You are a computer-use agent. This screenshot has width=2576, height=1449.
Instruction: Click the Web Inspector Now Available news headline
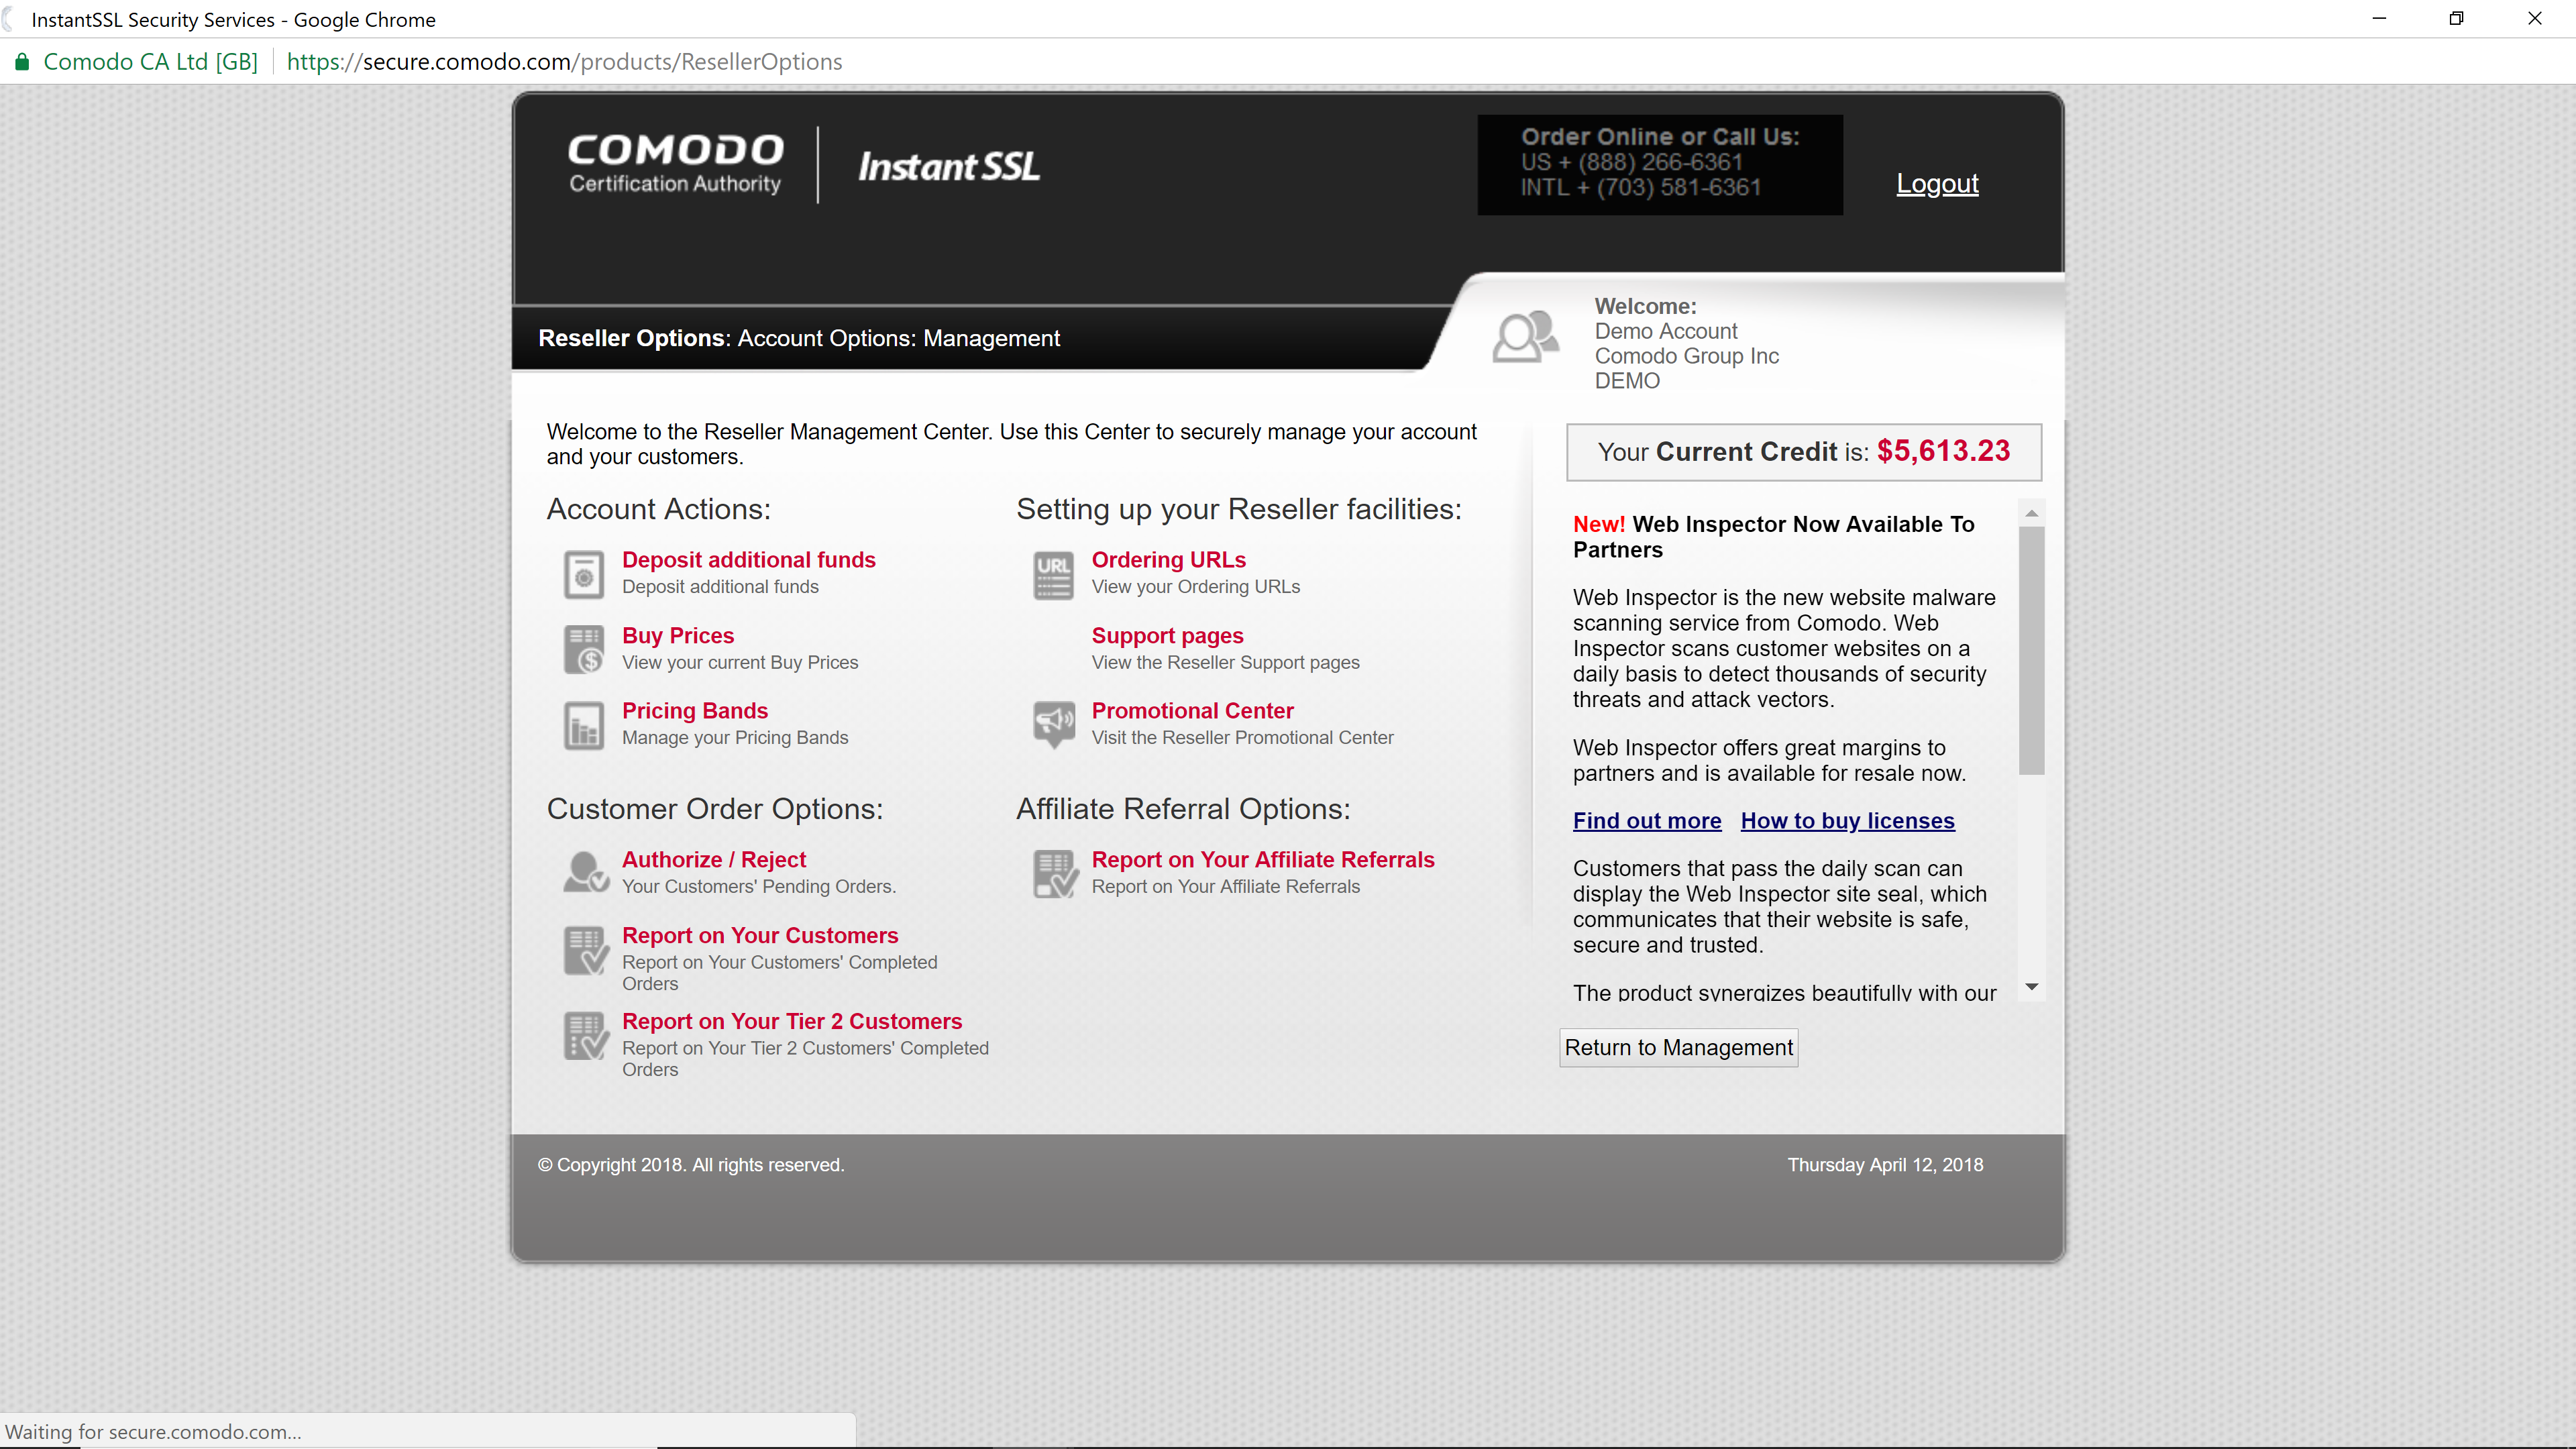tap(1773, 537)
